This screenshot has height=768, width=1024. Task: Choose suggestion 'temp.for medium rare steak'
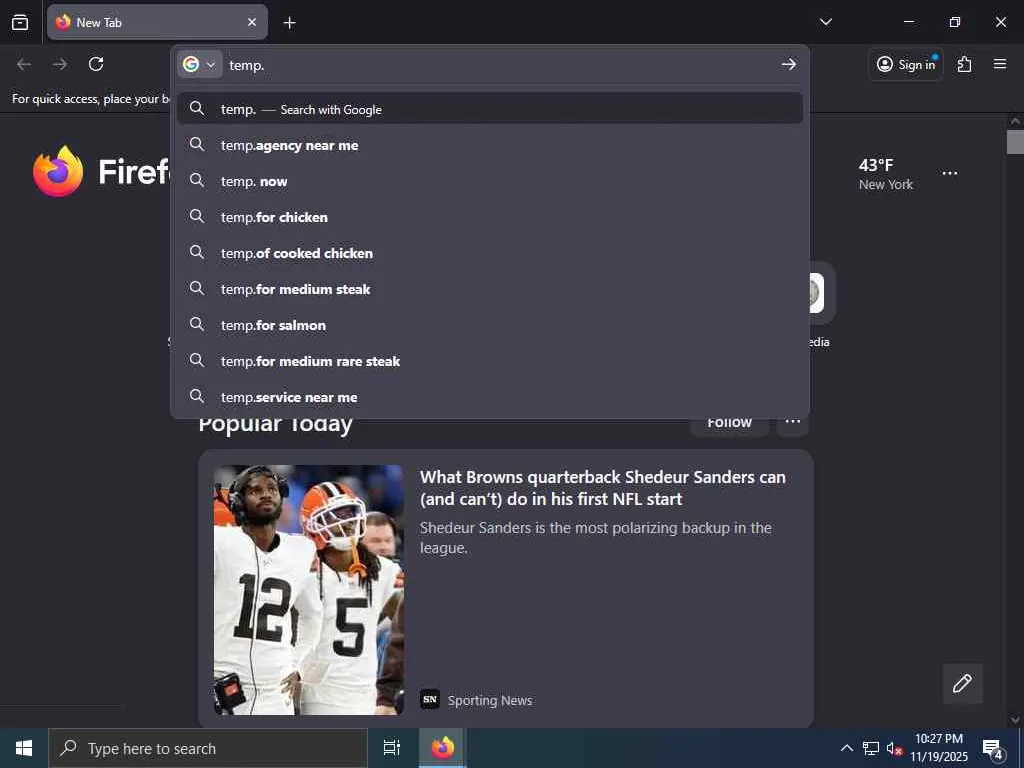pos(490,360)
